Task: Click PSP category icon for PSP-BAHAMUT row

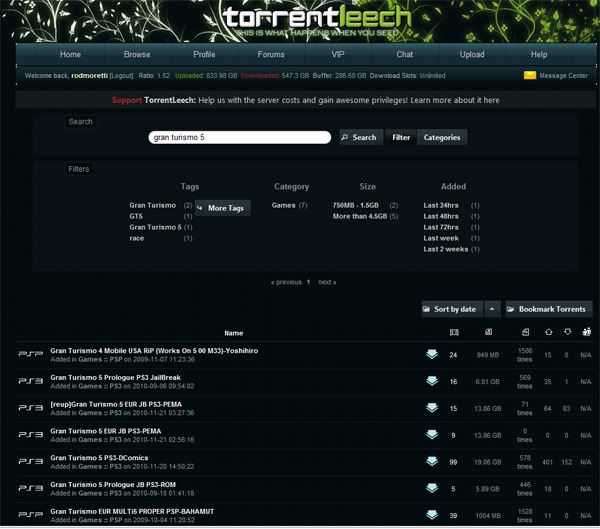Action: click(x=31, y=515)
